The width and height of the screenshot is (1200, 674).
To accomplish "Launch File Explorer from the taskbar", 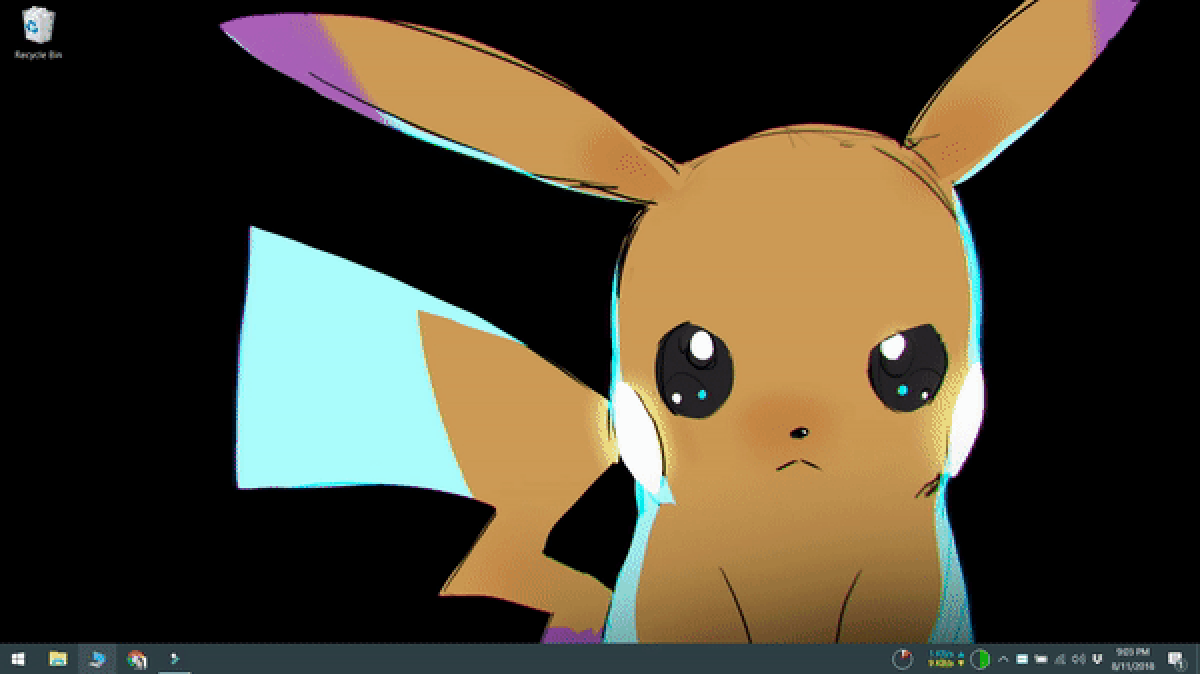I will [58, 660].
